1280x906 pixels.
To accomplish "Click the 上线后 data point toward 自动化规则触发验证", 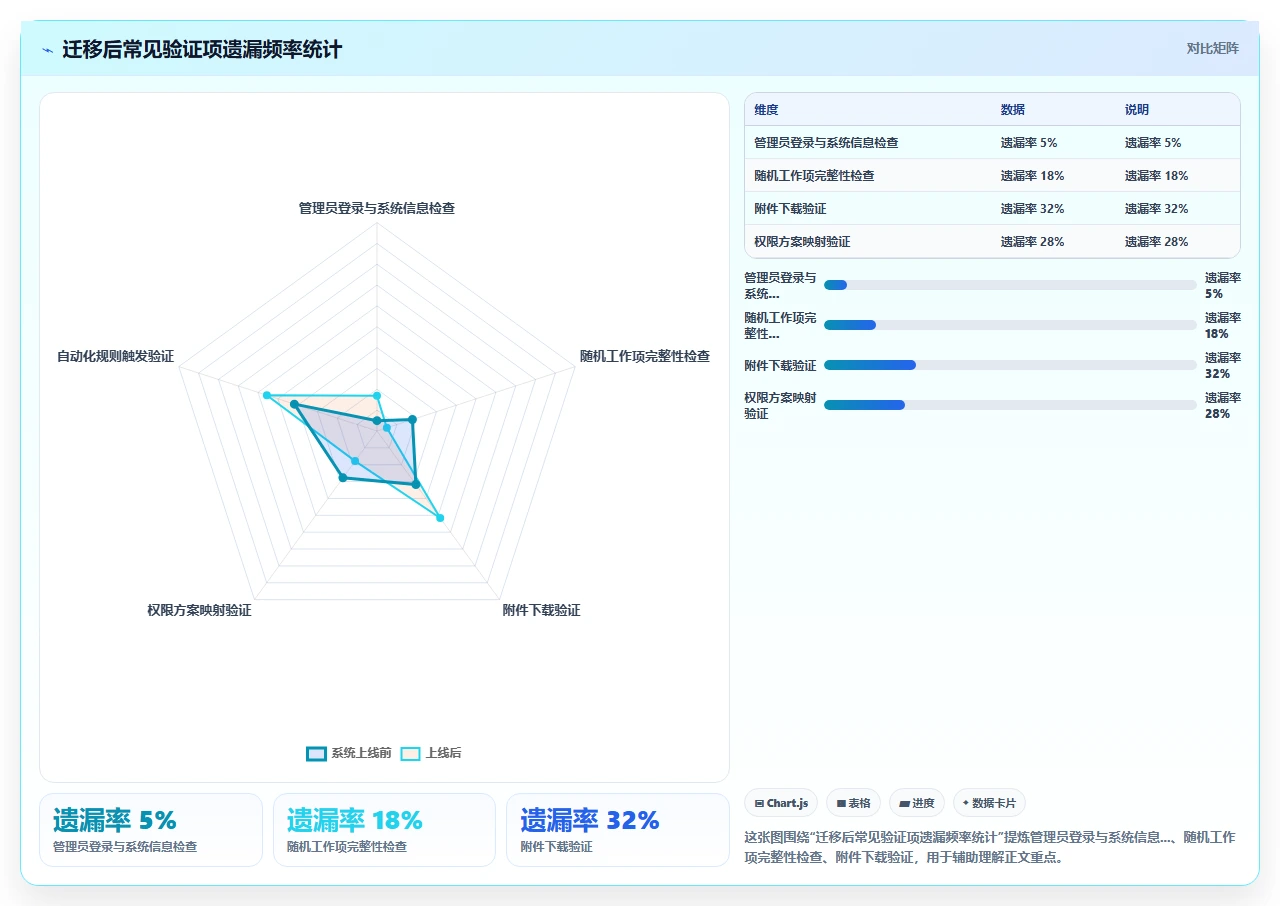I will 267,396.
